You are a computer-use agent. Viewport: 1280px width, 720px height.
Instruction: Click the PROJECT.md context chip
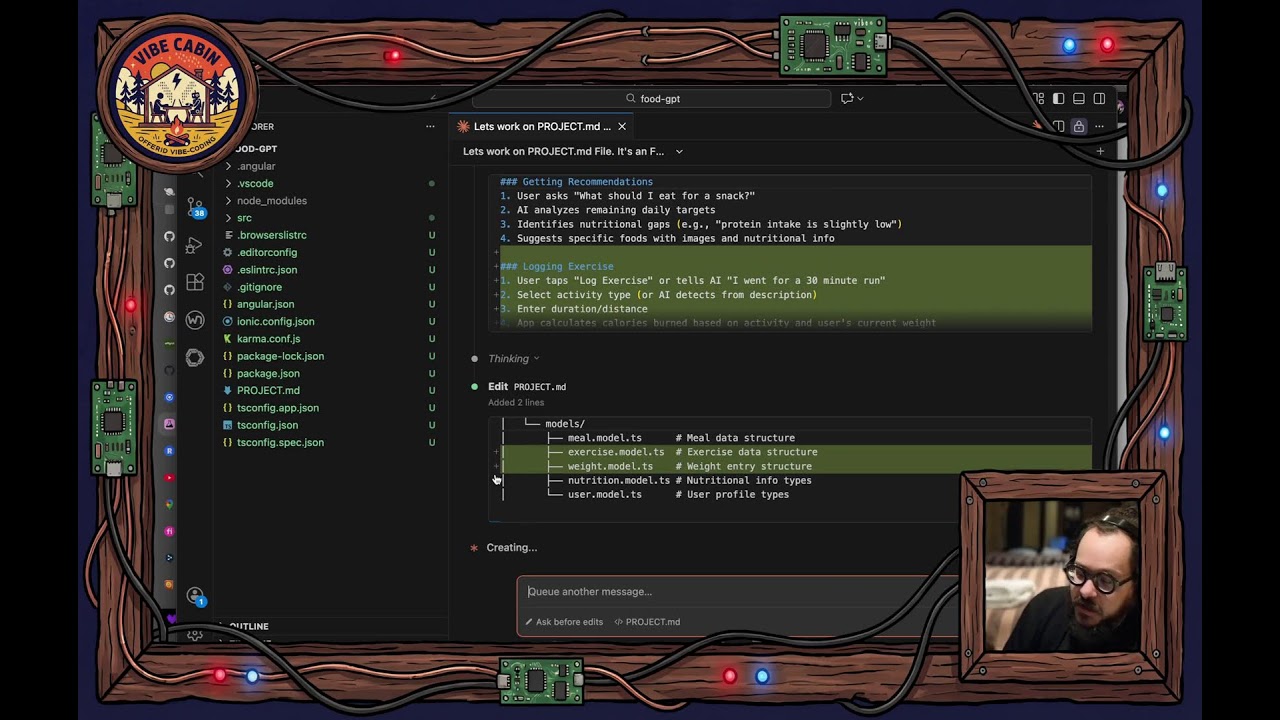point(647,622)
